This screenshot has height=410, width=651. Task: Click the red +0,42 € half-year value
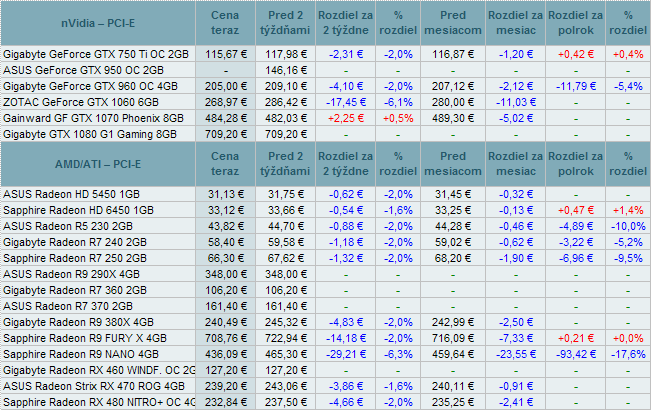(576, 54)
